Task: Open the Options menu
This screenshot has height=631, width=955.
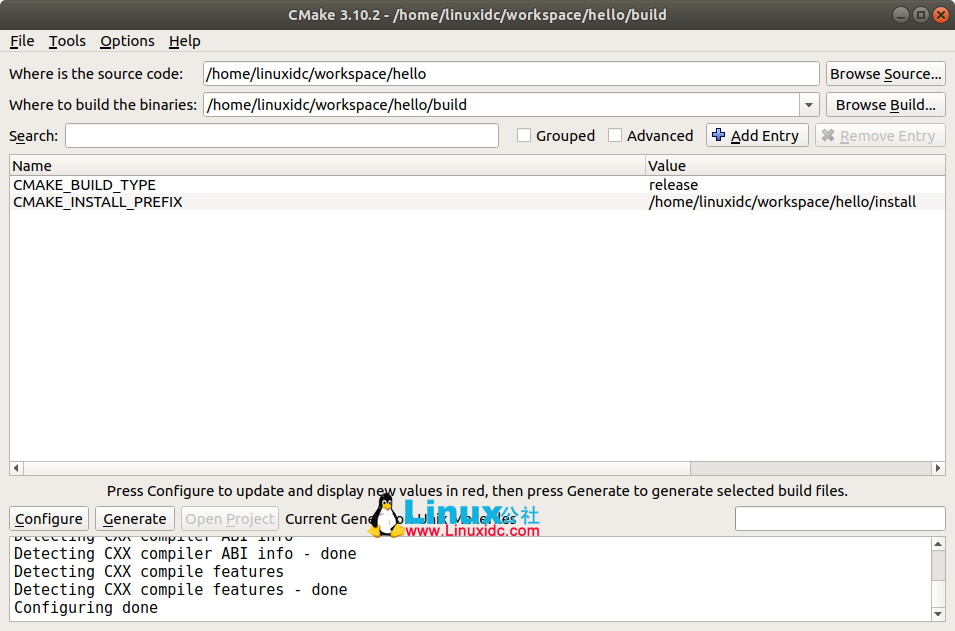Action: [127, 41]
